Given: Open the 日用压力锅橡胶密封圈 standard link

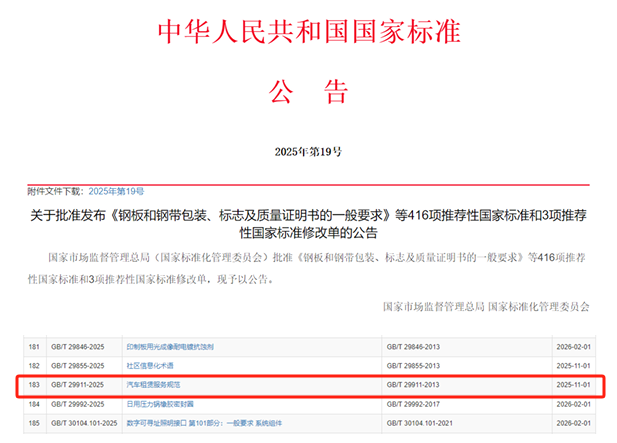Looking at the screenshot, I should (x=160, y=404).
